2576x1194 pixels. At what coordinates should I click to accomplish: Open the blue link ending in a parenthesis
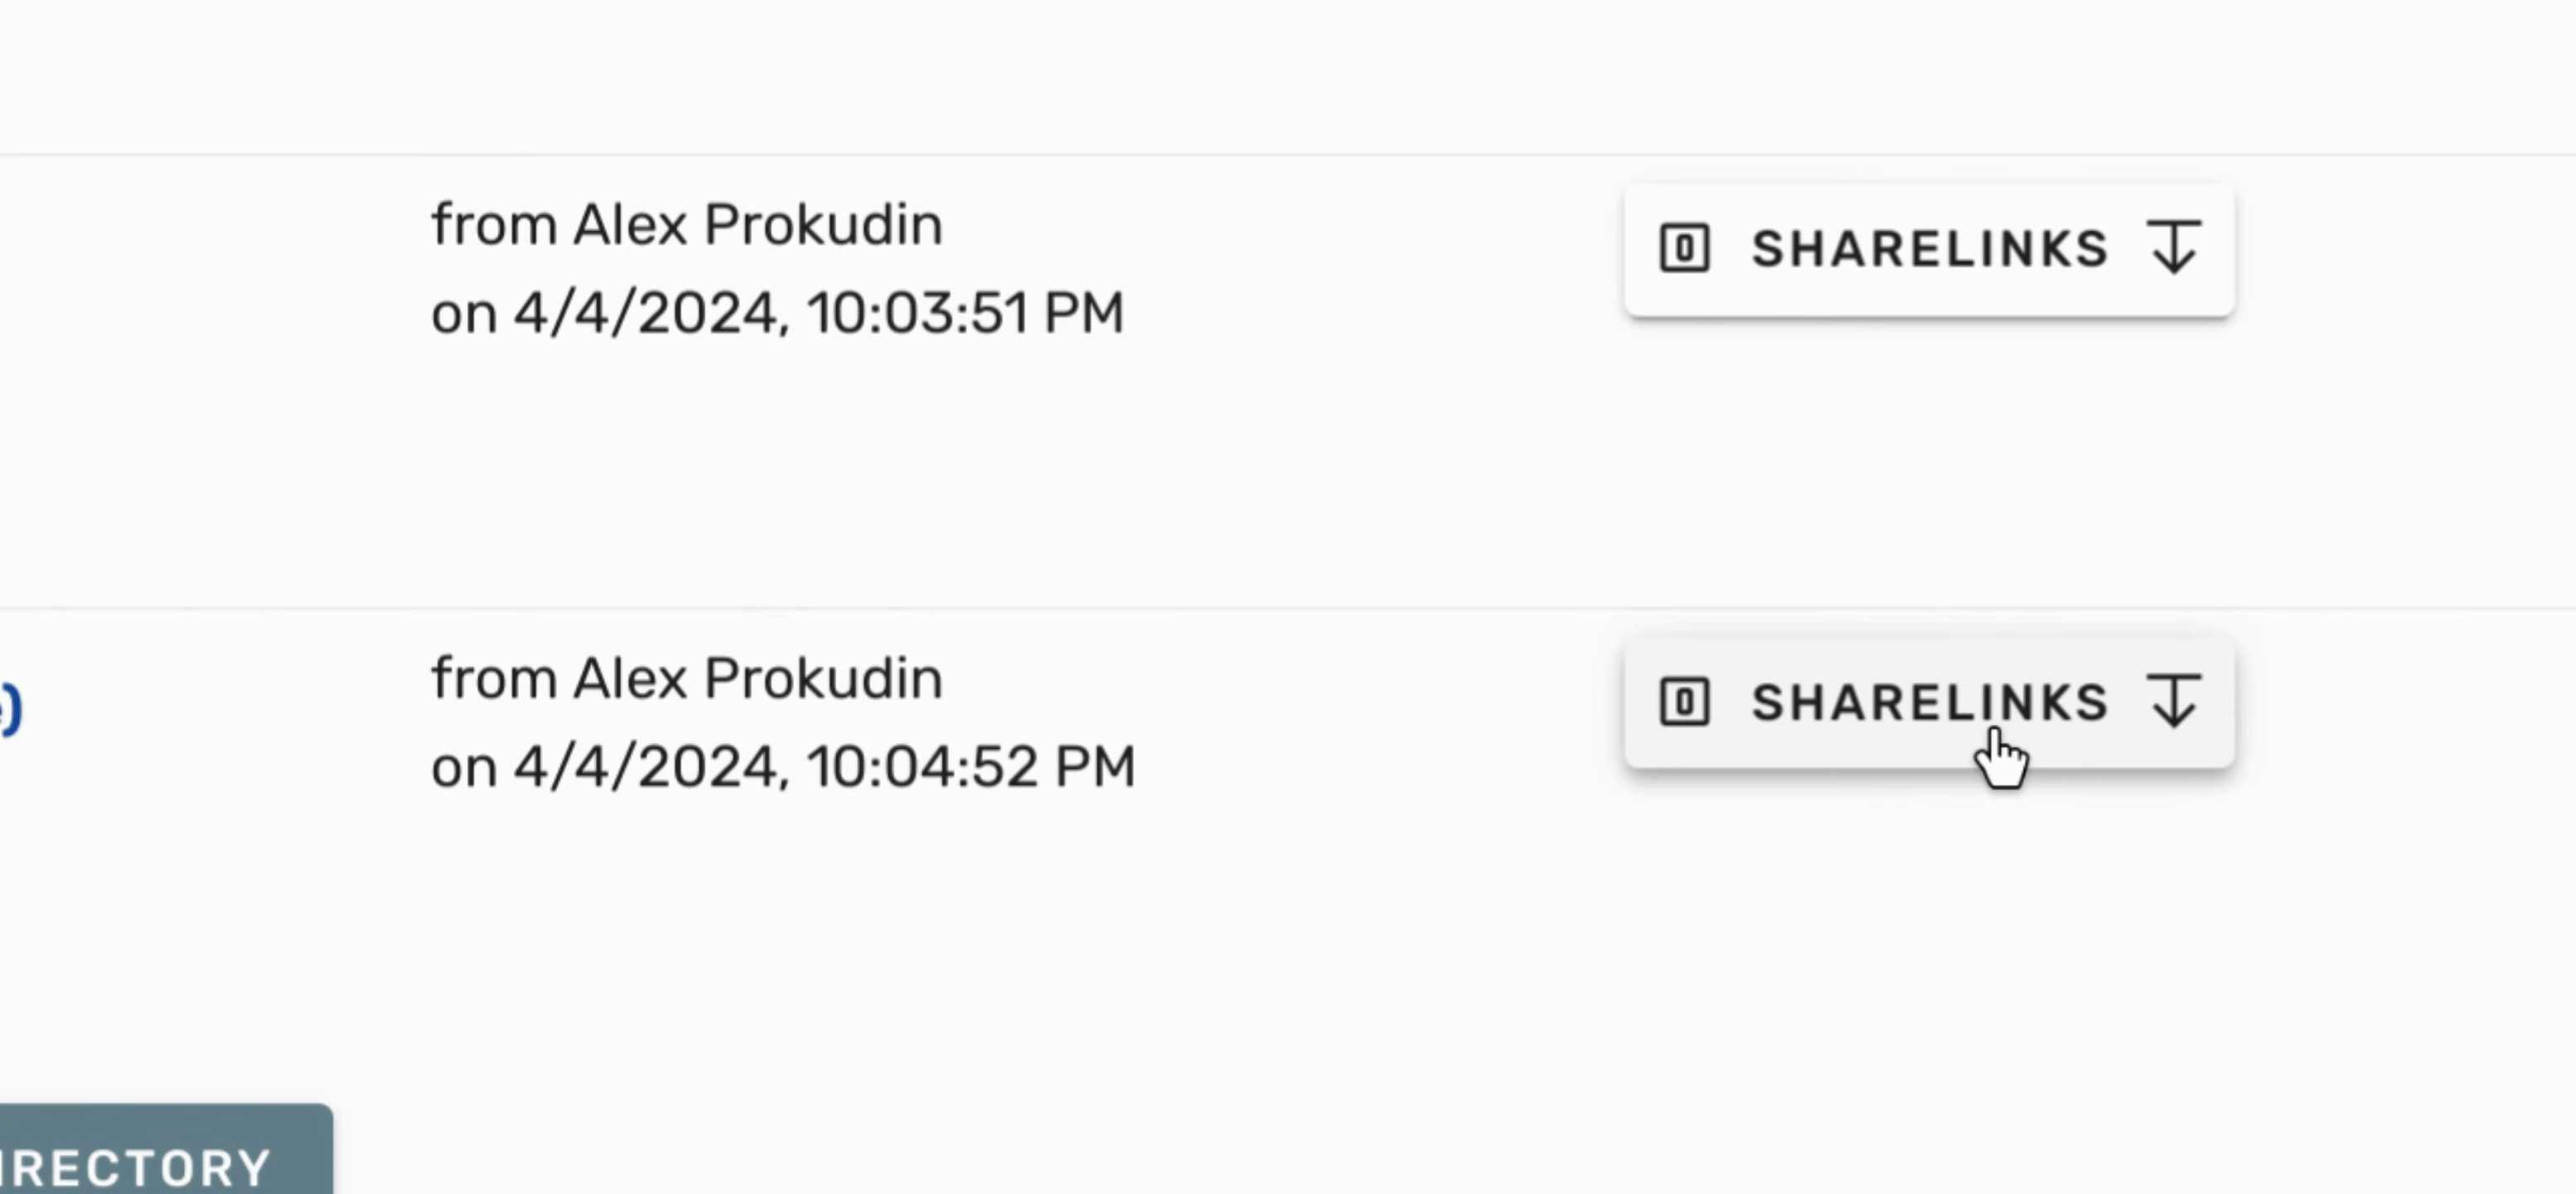(x=10, y=708)
